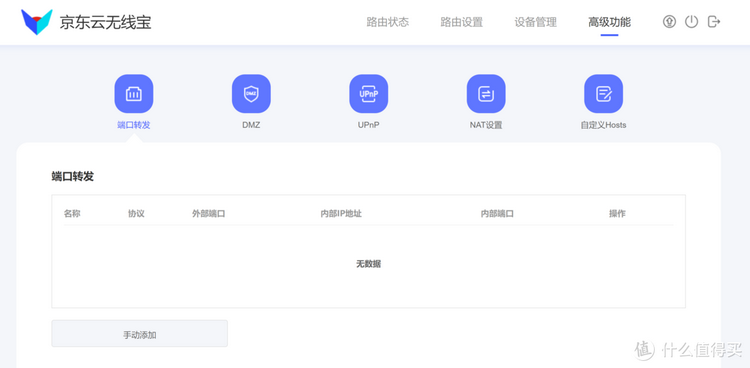Open the DMZ shield icon
Viewport: 750px width, 368px height.
coord(251,94)
